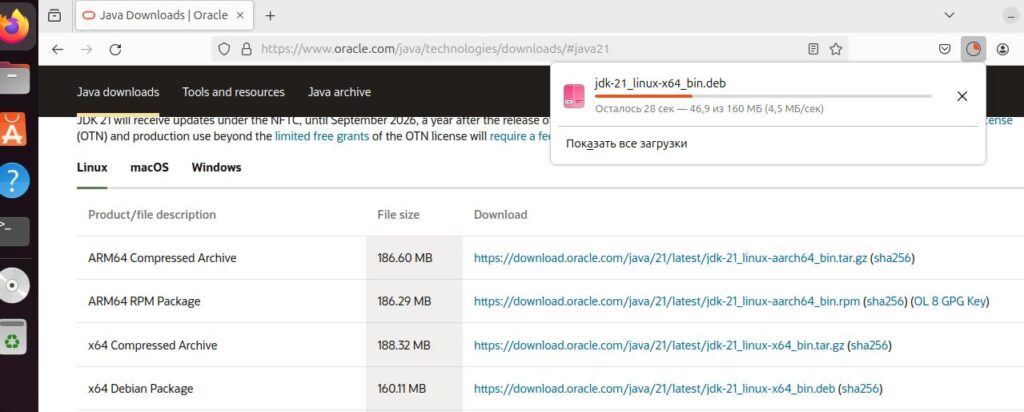Click 'x64 Compressed Archive' description cell
Viewport: 1024px width, 412px height.
(x=153, y=345)
